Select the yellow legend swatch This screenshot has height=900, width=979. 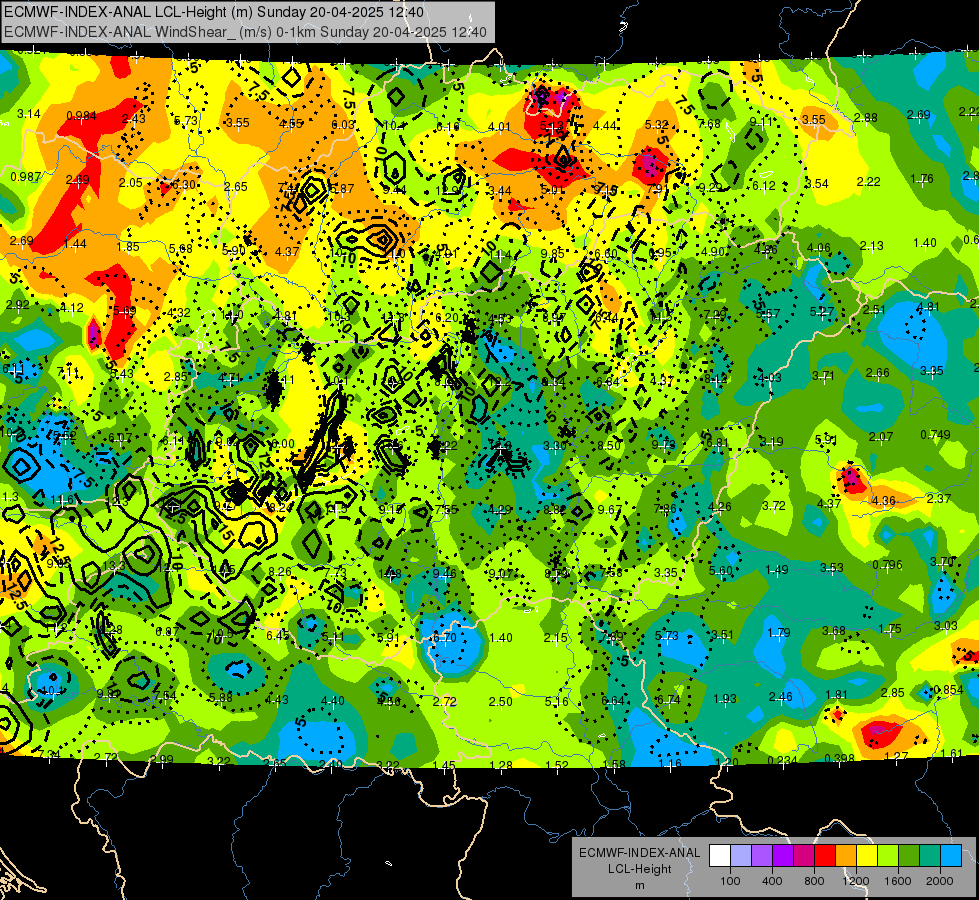867,856
